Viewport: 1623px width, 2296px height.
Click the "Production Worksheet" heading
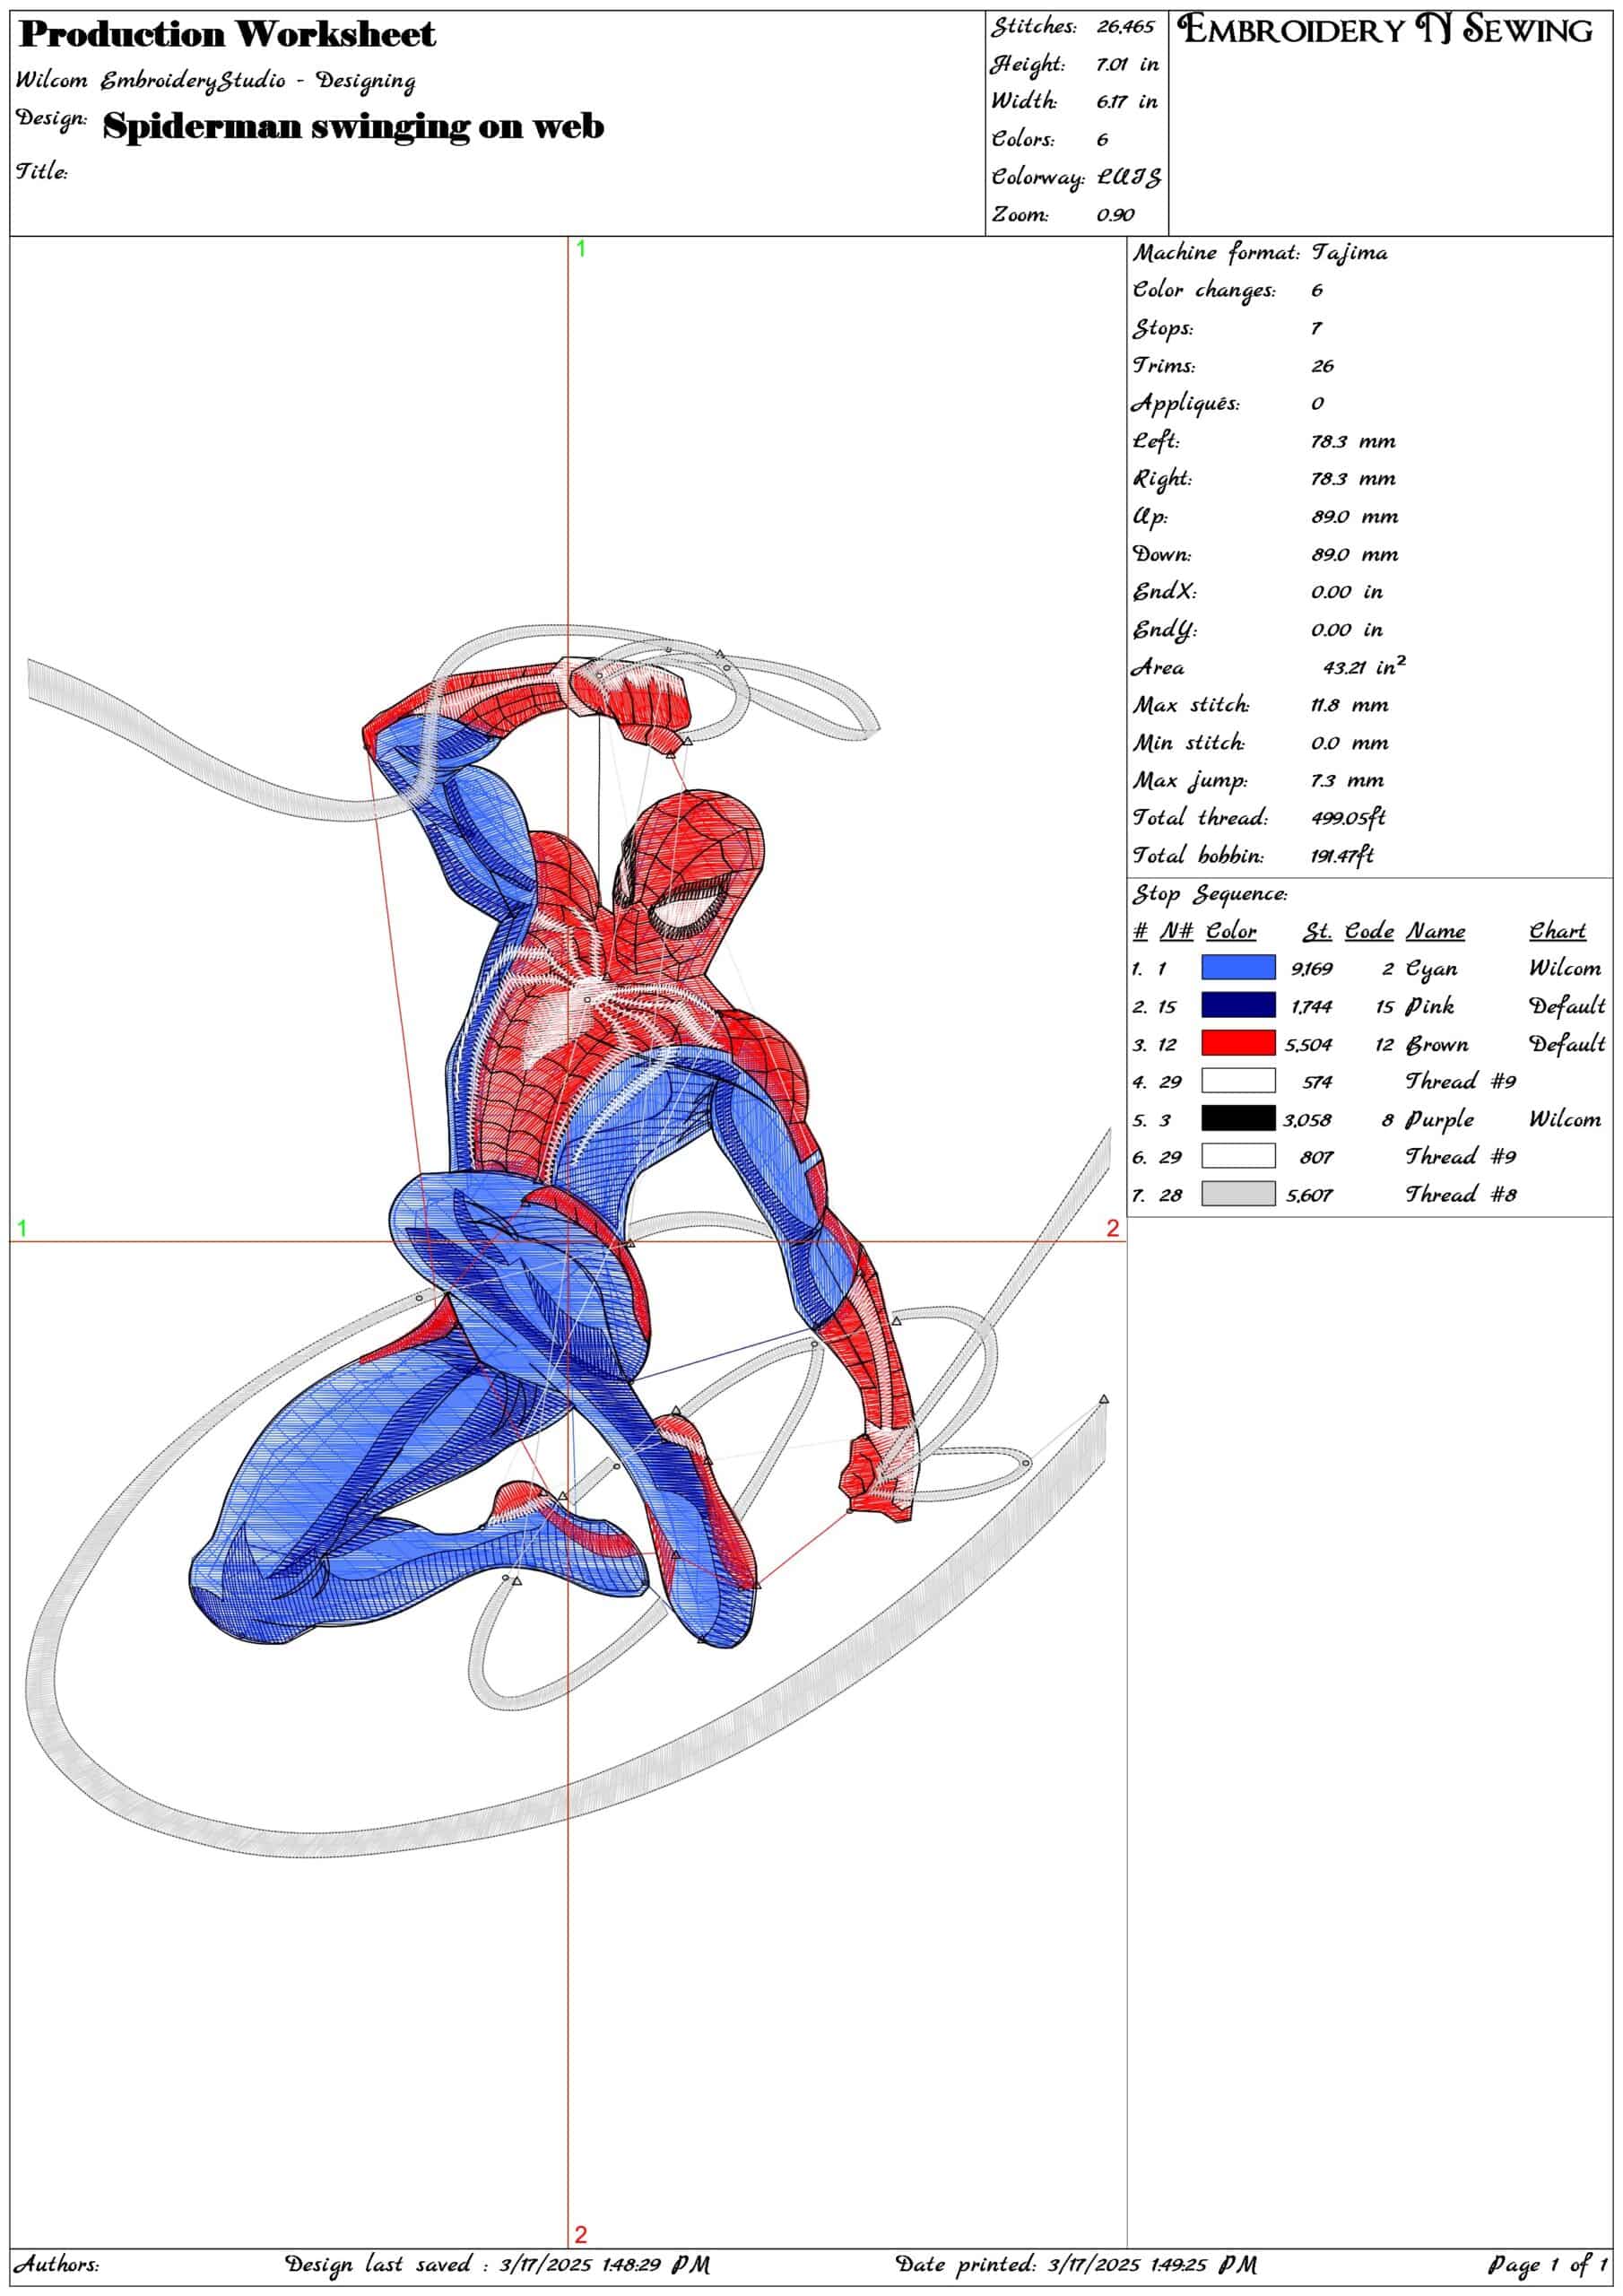pyautogui.click(x=228, y=35)
